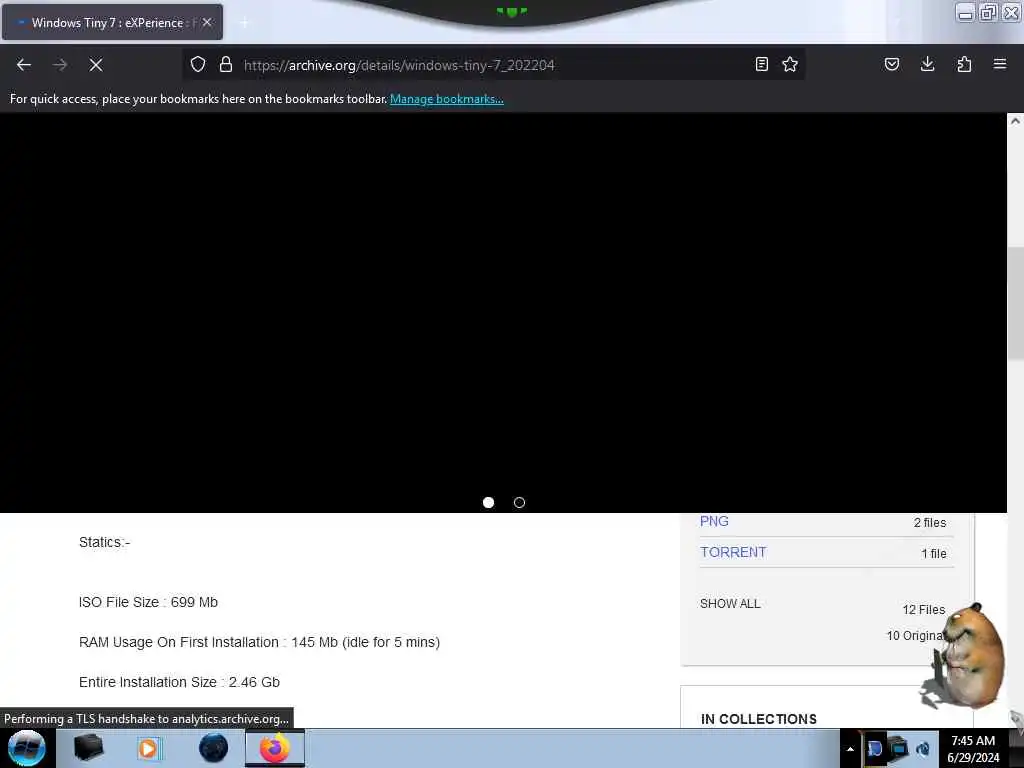Click the volume speaker tray icon
This screenshot has width=1024, height=768.
click(x=923, y=748)
